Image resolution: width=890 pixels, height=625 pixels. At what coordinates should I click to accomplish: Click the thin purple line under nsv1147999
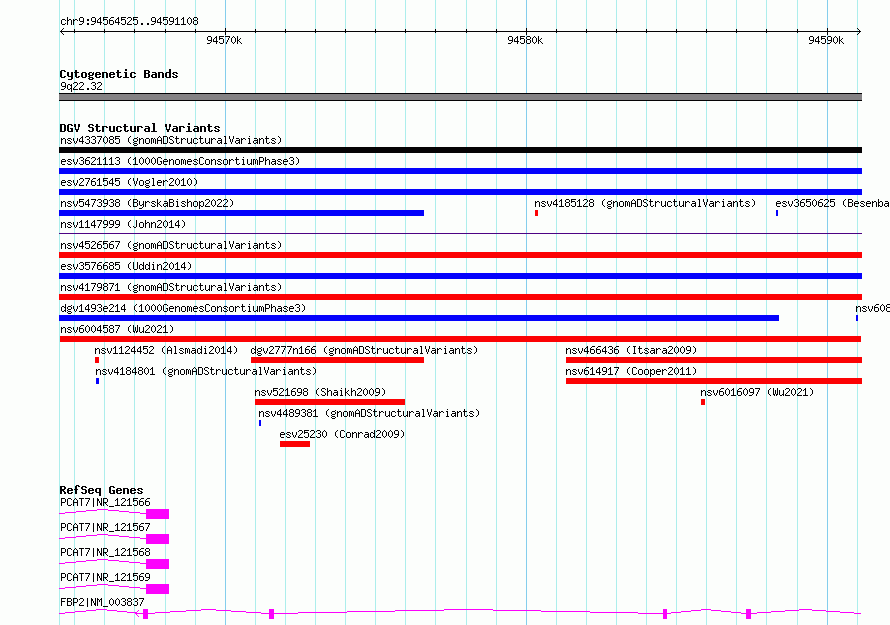click(x=460, y=233)
